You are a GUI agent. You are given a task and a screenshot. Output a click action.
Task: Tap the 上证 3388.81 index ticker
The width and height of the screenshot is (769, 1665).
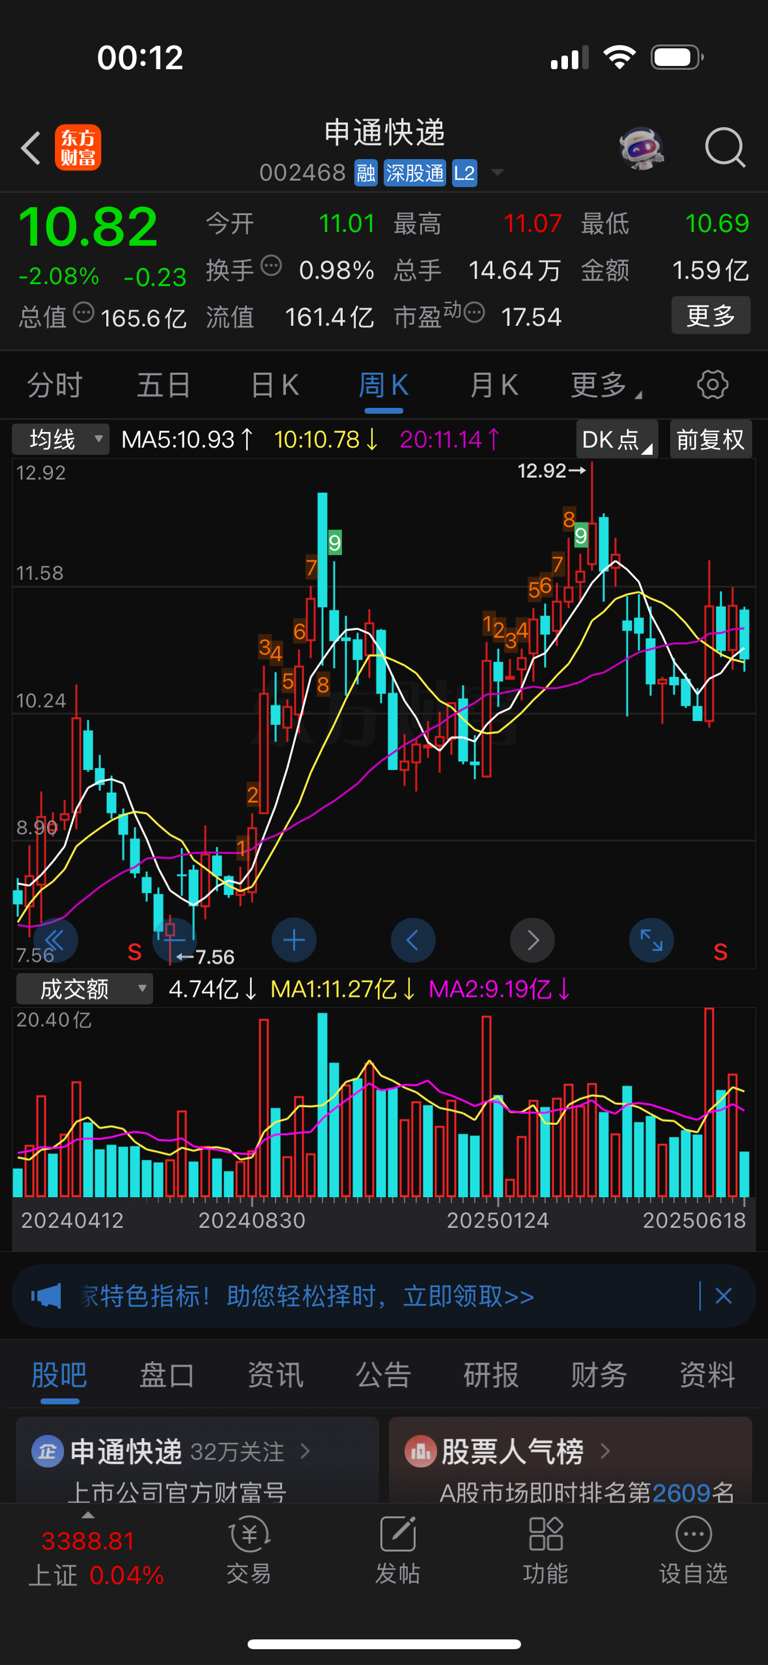pos(95,1558)
